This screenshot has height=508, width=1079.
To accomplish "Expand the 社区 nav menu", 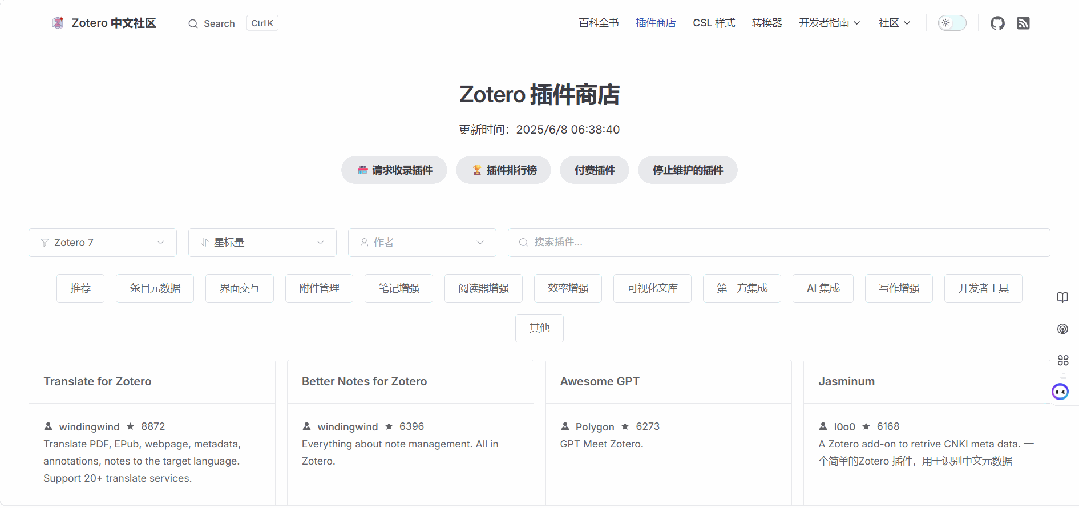I will click(x=895, y=23).
